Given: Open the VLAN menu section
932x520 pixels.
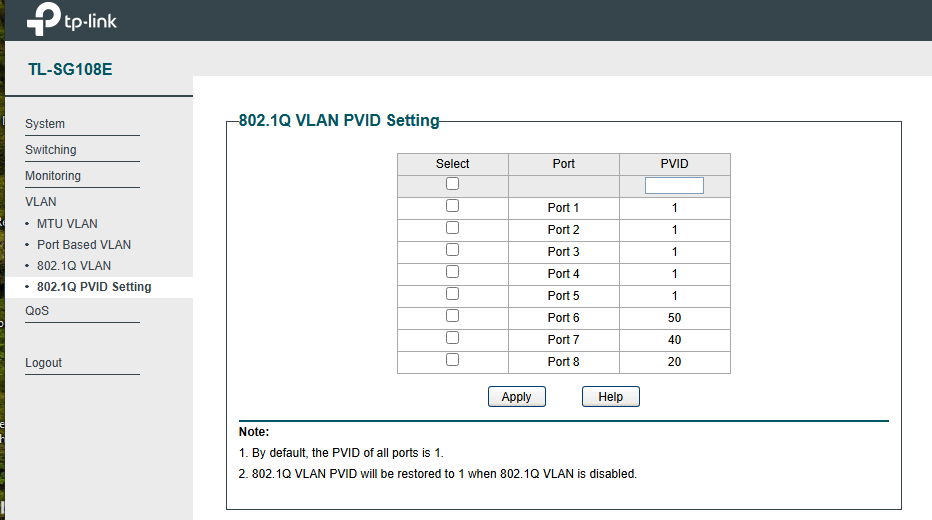Looking at the screenshot, I should pos(40,201).
